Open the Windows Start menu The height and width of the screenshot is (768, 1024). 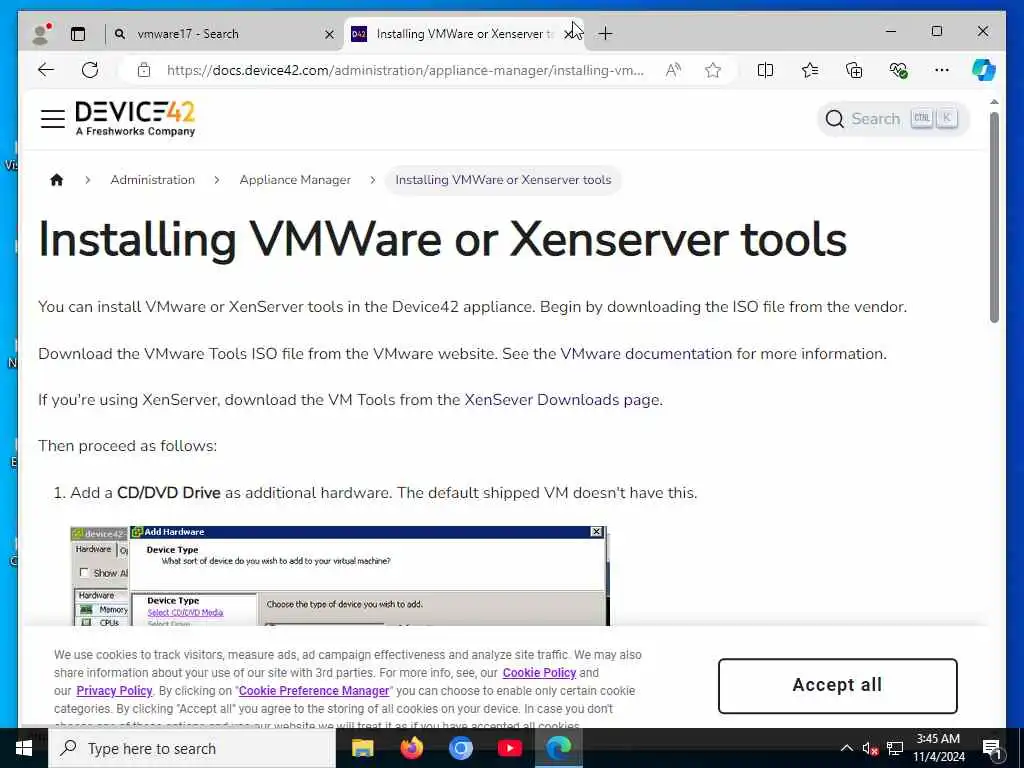[x=24, y=748]
